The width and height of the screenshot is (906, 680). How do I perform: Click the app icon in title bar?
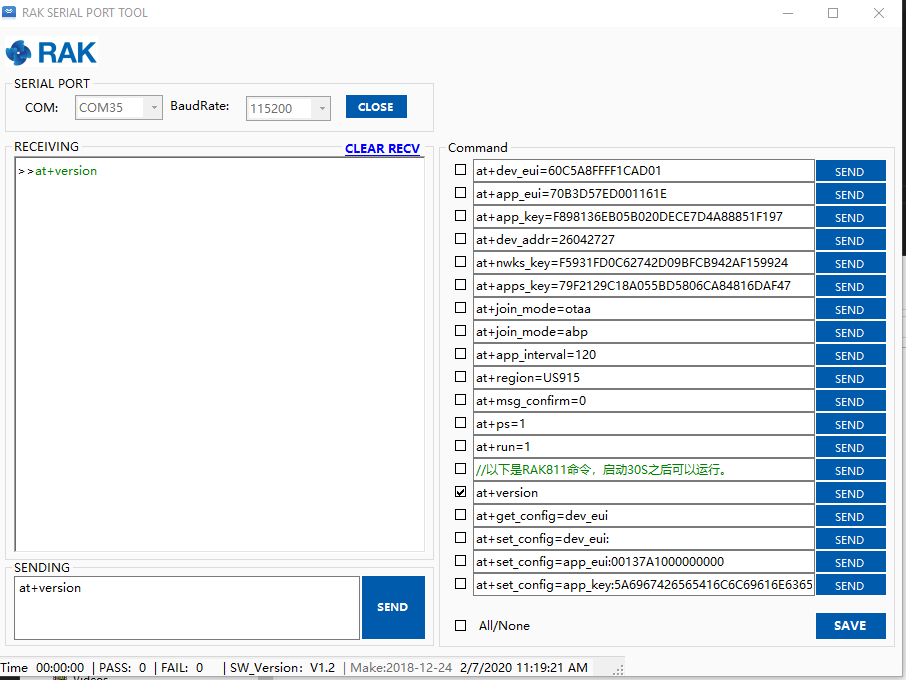click(10, 13)
